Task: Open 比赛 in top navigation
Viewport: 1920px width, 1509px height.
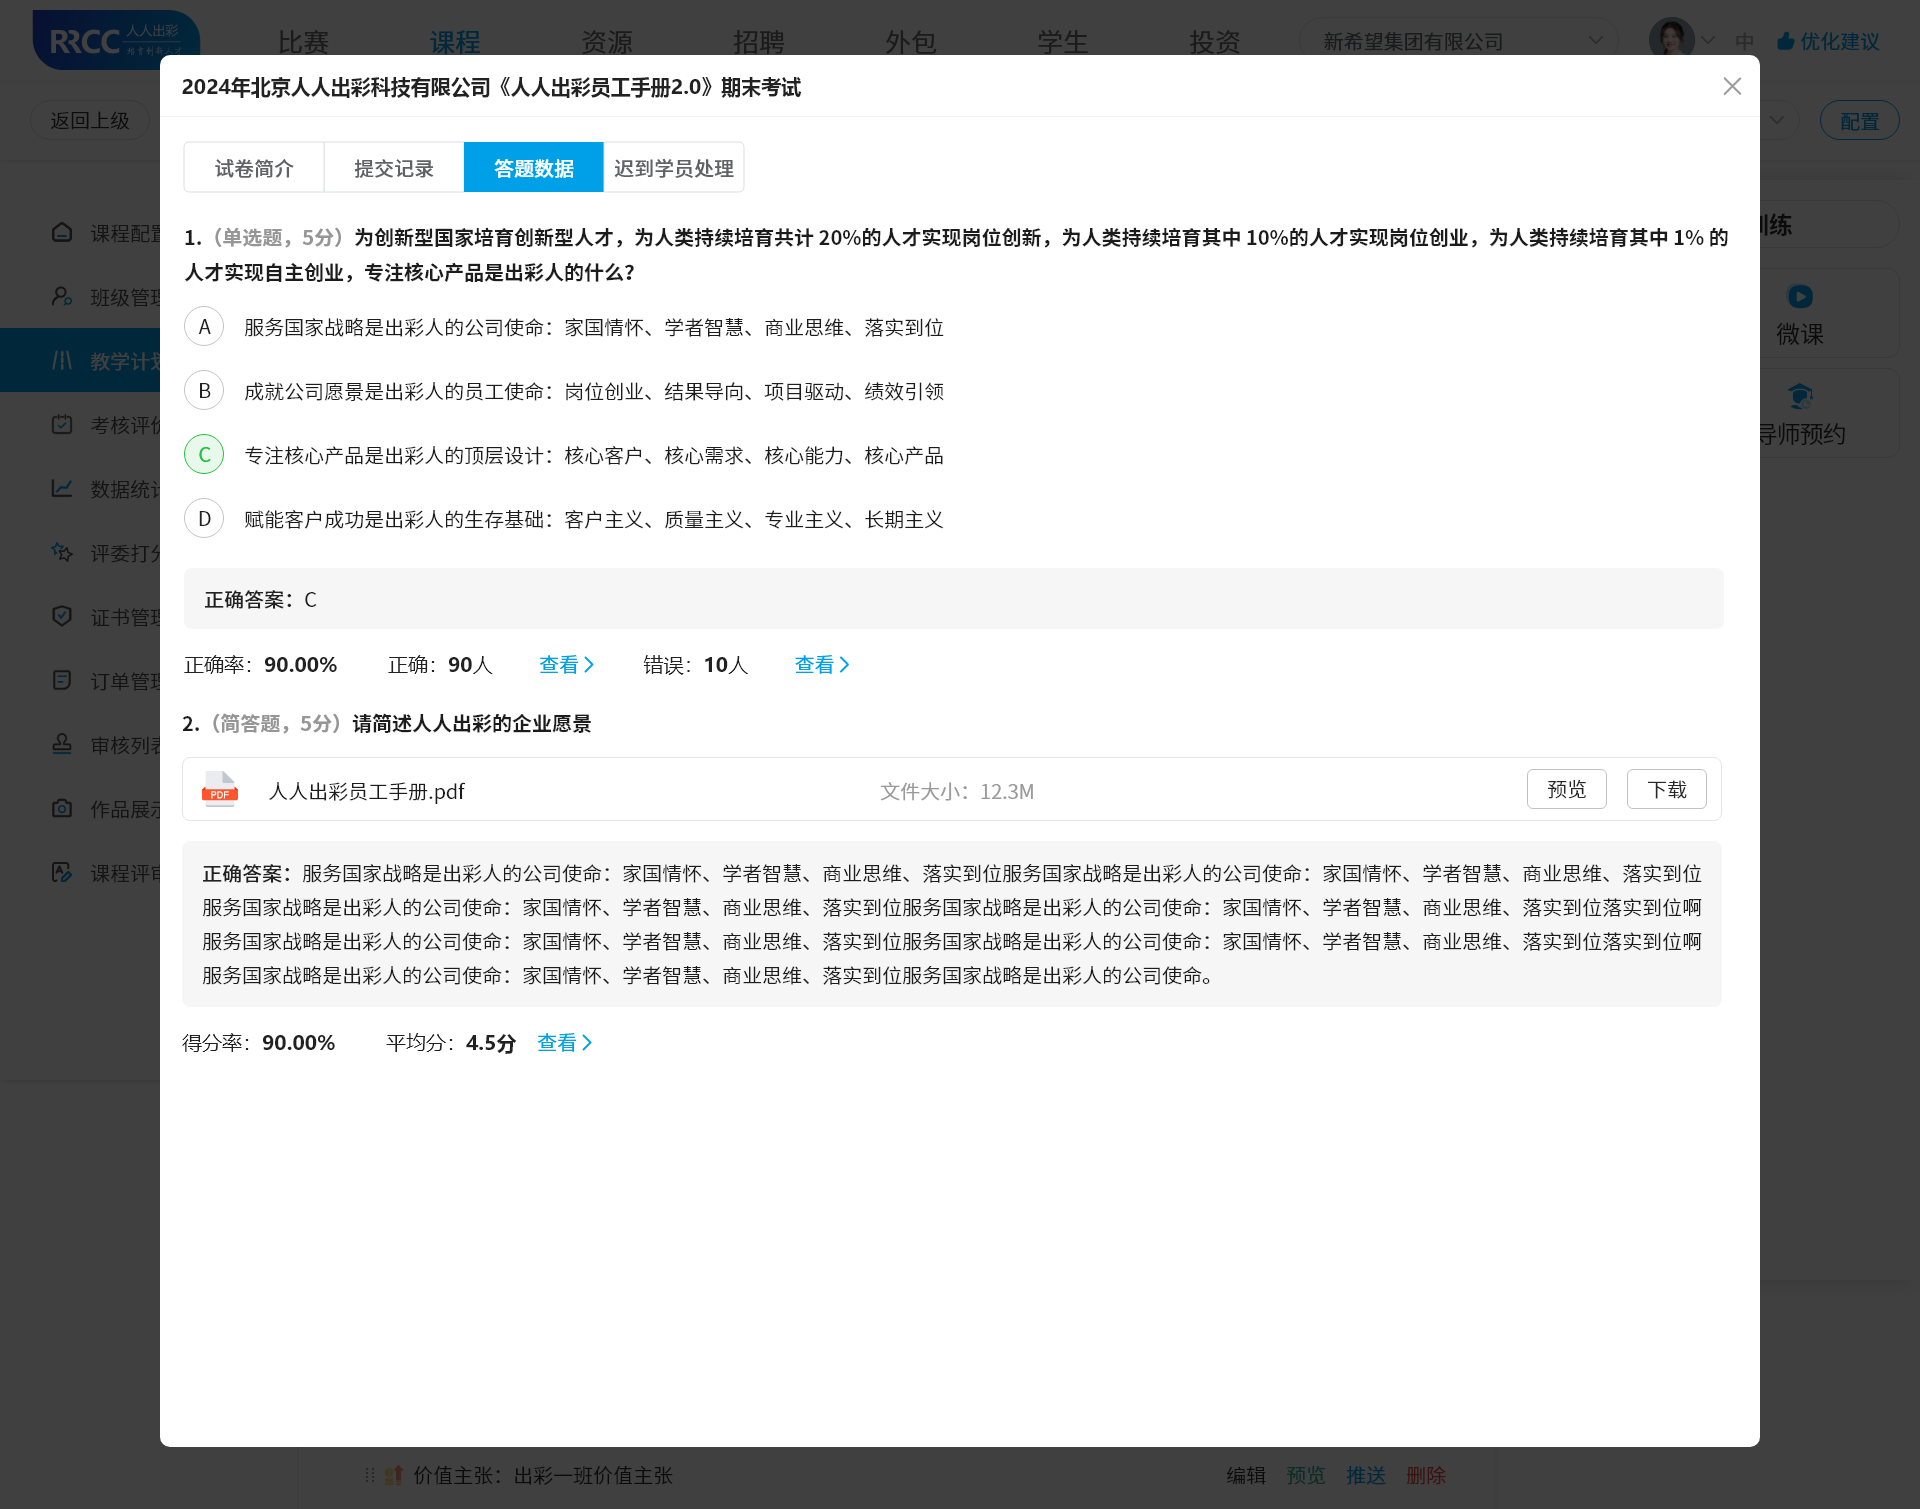Action: point(303,42)
